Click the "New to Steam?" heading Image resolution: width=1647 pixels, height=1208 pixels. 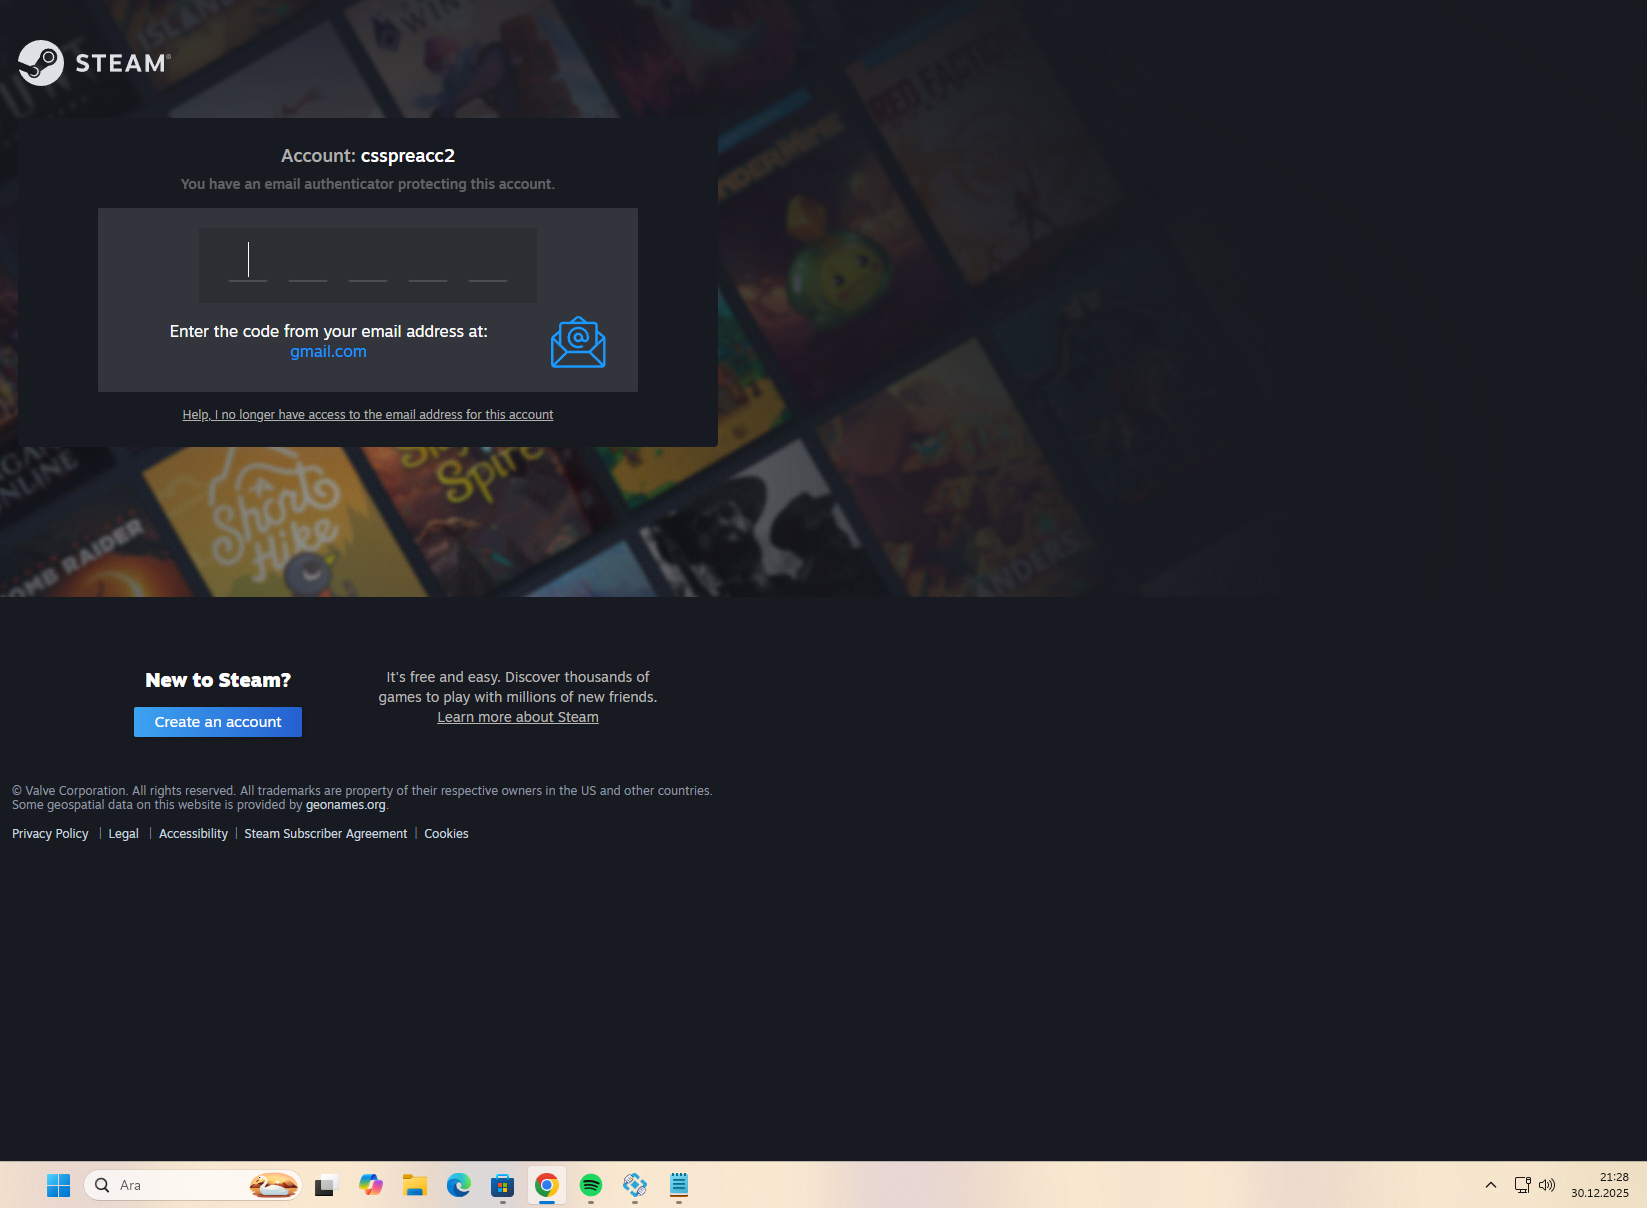coord(218,680)
